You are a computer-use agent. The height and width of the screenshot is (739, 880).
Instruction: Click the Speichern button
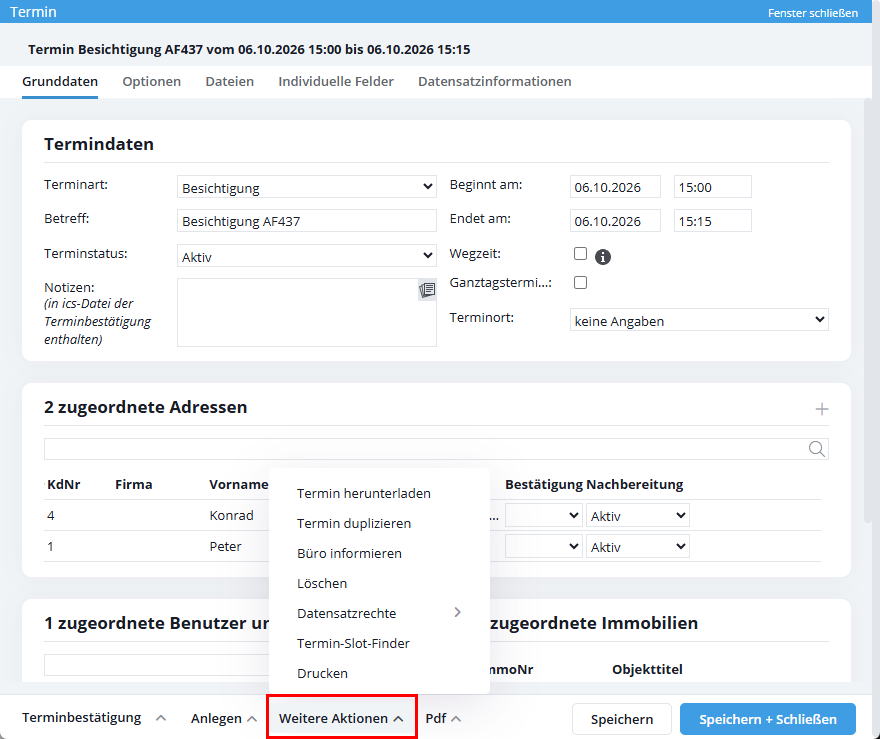pos(622,719)
